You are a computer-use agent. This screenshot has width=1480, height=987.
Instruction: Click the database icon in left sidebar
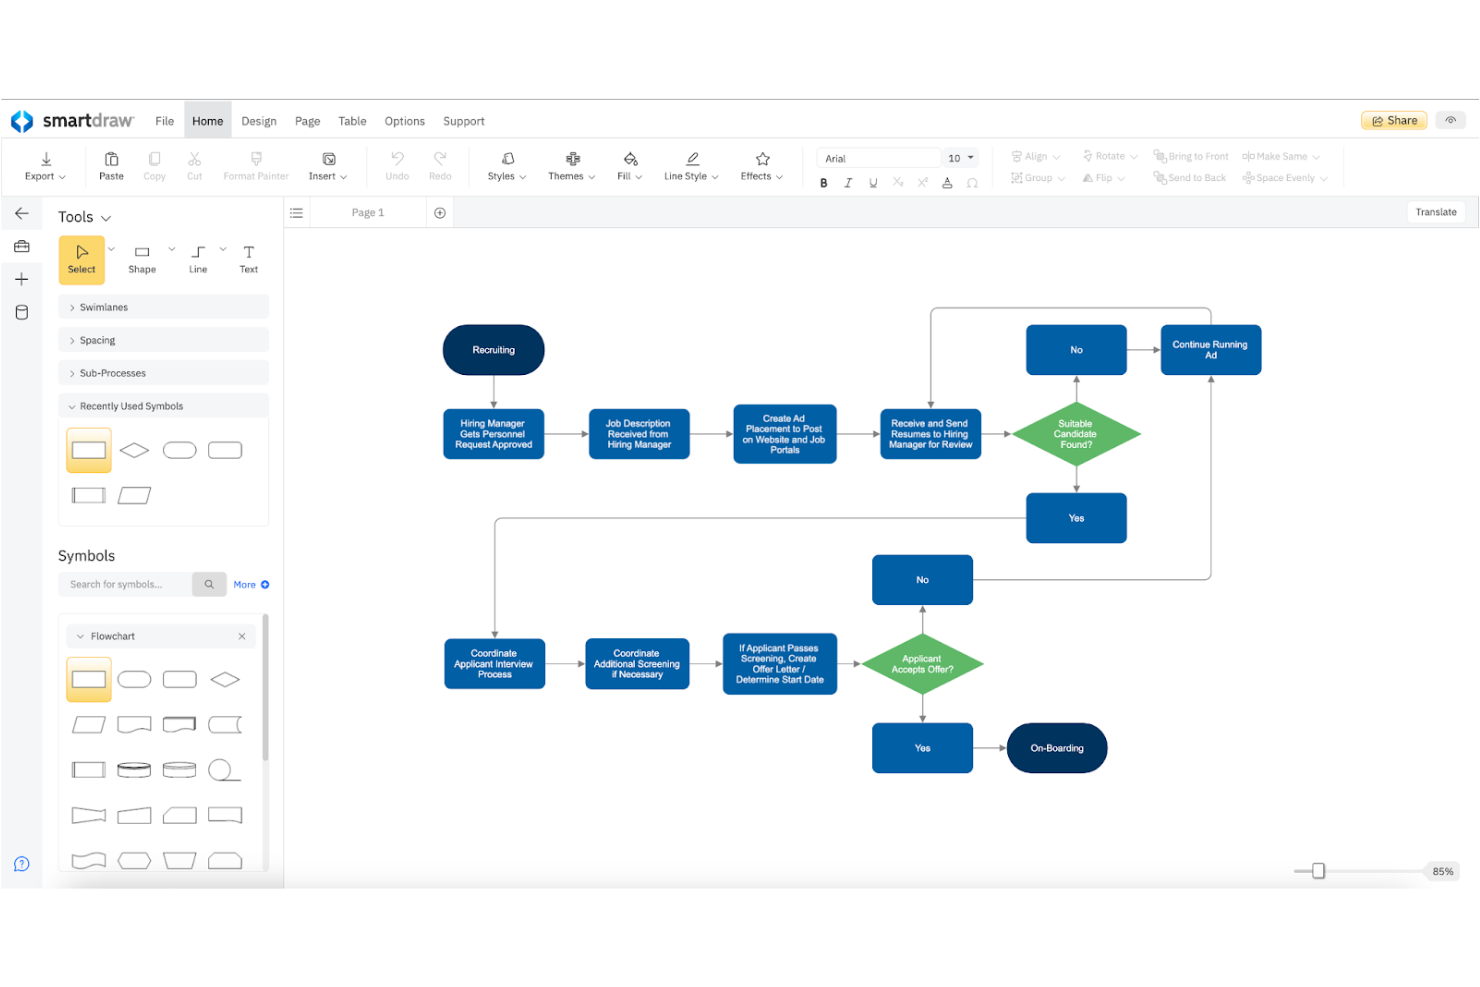click(x=22, y=312)
